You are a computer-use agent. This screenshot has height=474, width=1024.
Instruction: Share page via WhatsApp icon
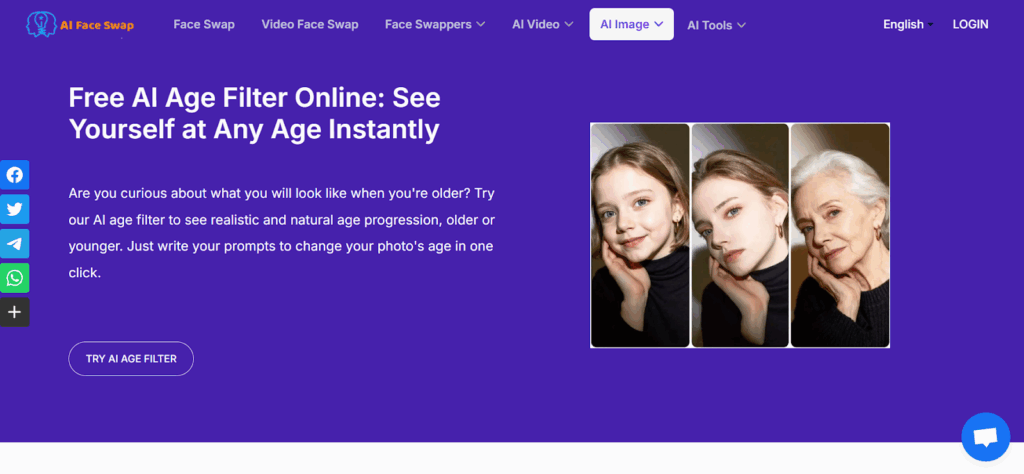(x=15, y=278)
